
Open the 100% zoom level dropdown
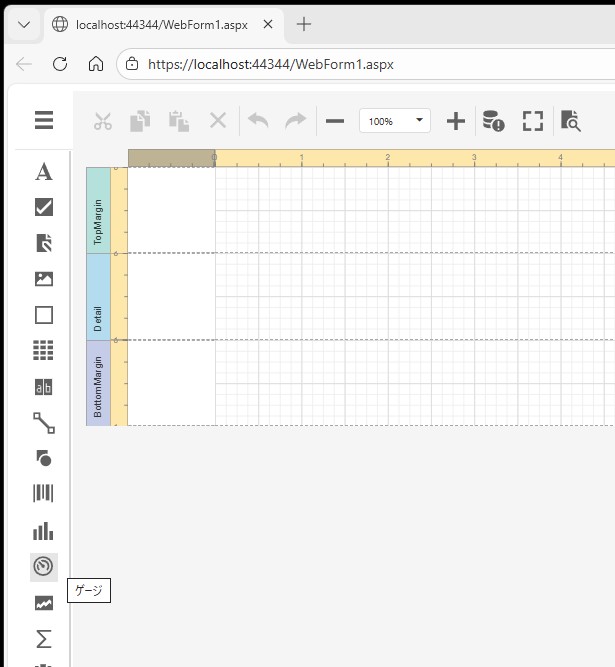point(394,121)
